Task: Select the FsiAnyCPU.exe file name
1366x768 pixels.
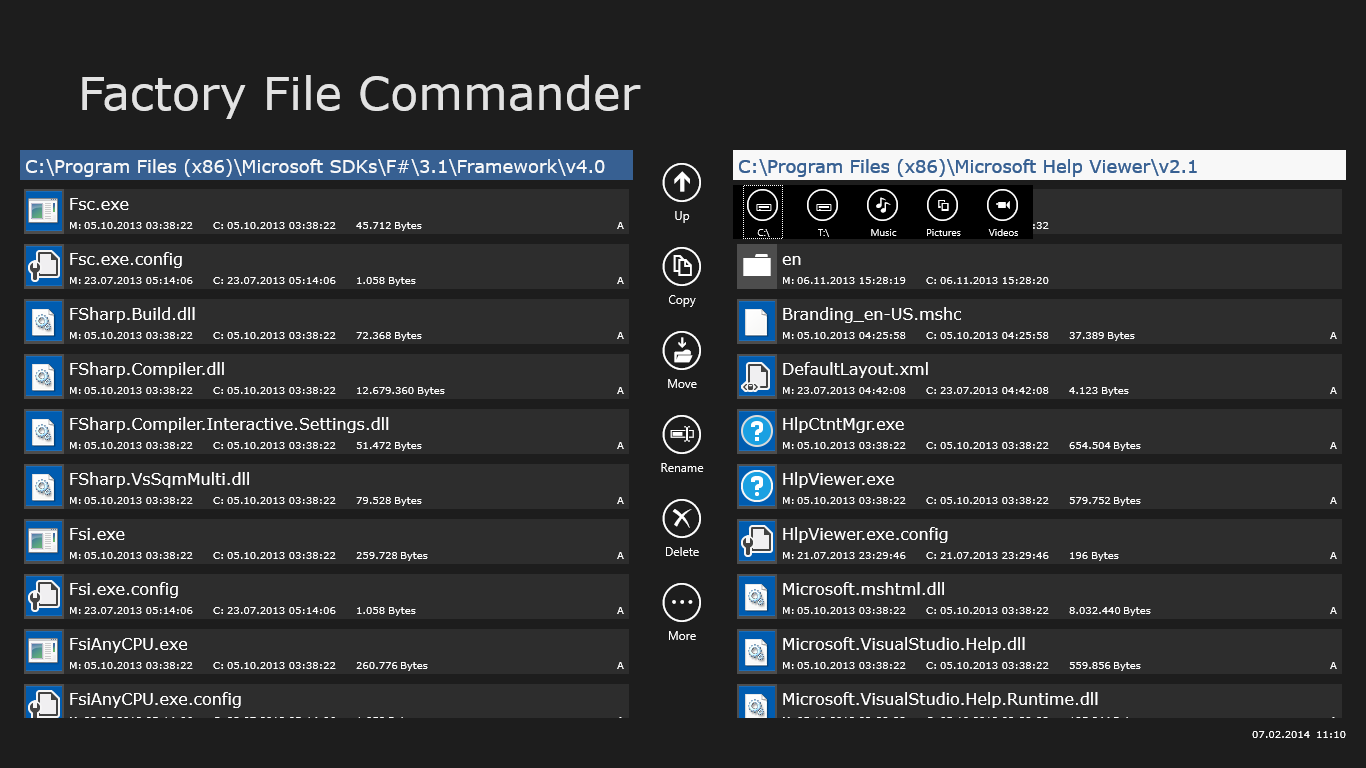Action: coord(128,644)
